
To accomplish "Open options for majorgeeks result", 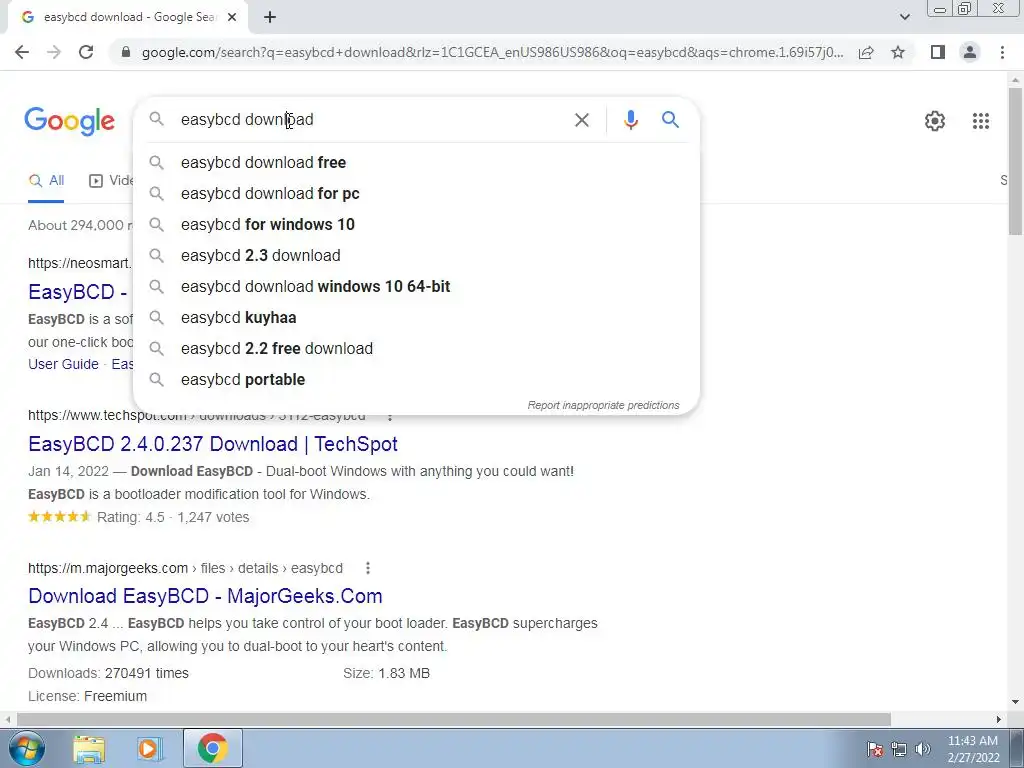I will [368, 568].
